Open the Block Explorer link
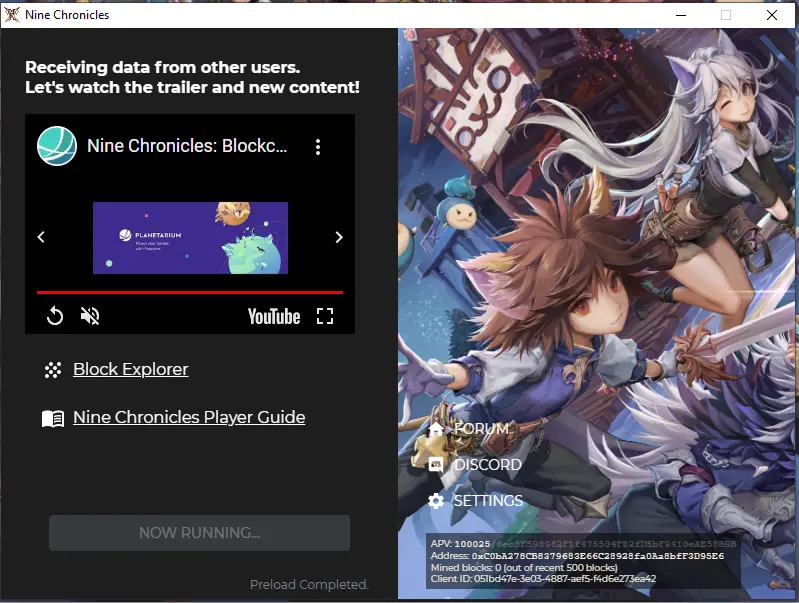 tap(130, 369)
